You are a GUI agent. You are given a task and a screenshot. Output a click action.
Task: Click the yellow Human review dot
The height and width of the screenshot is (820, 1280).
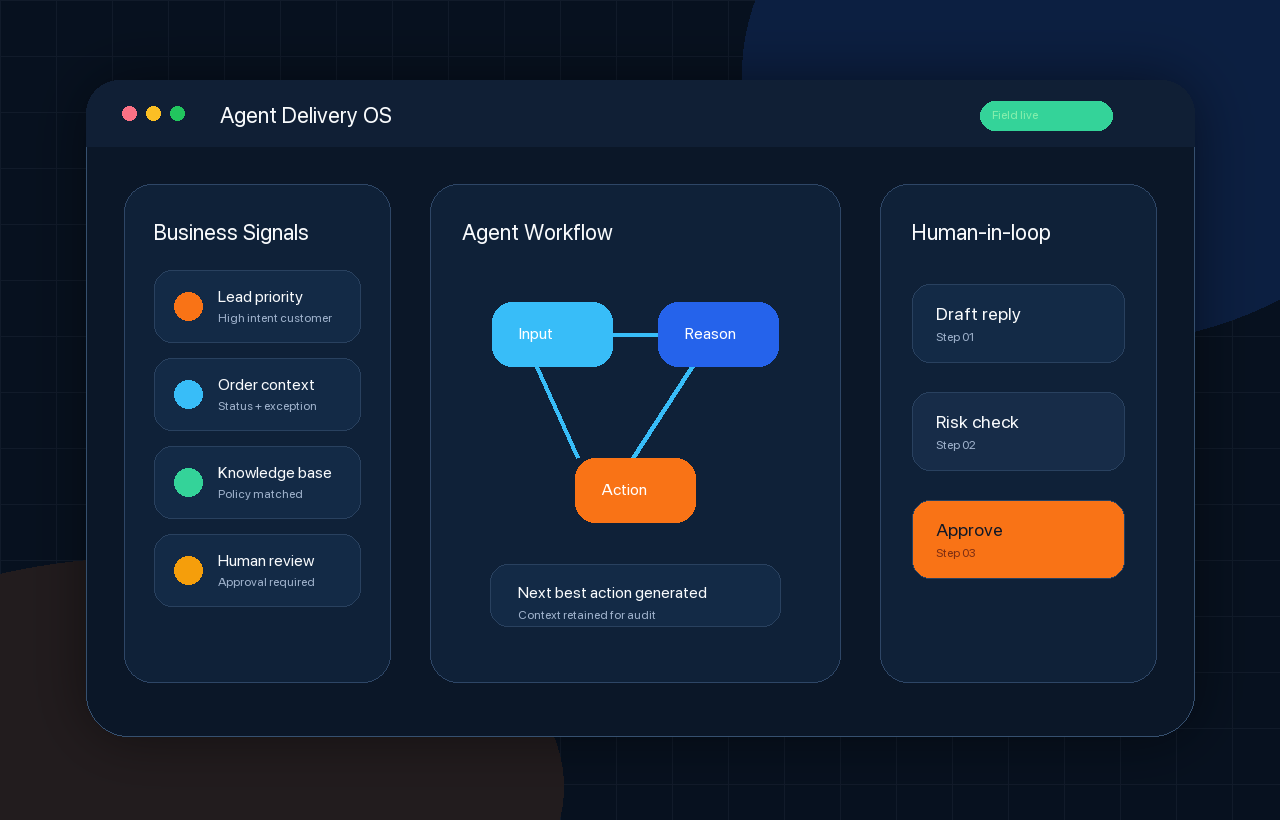coord(188,570)
